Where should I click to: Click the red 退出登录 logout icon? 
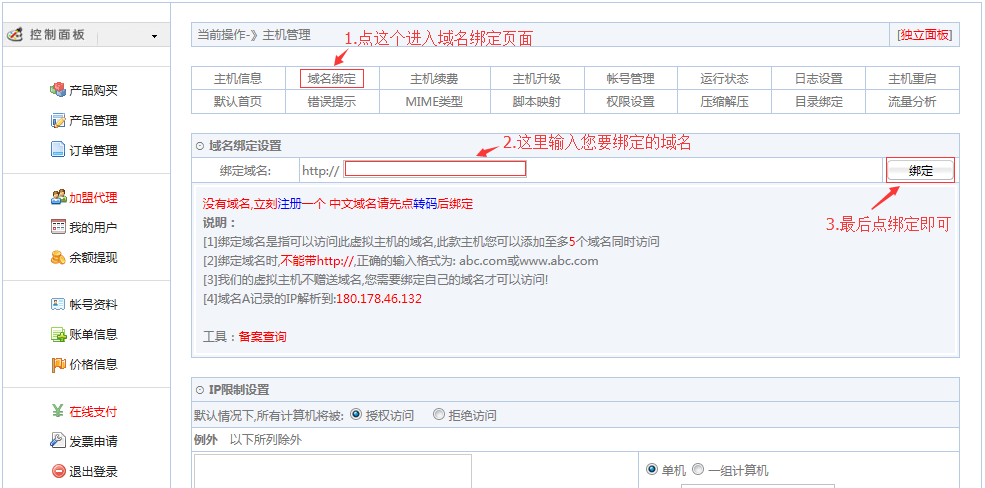[x=58, y=471]
